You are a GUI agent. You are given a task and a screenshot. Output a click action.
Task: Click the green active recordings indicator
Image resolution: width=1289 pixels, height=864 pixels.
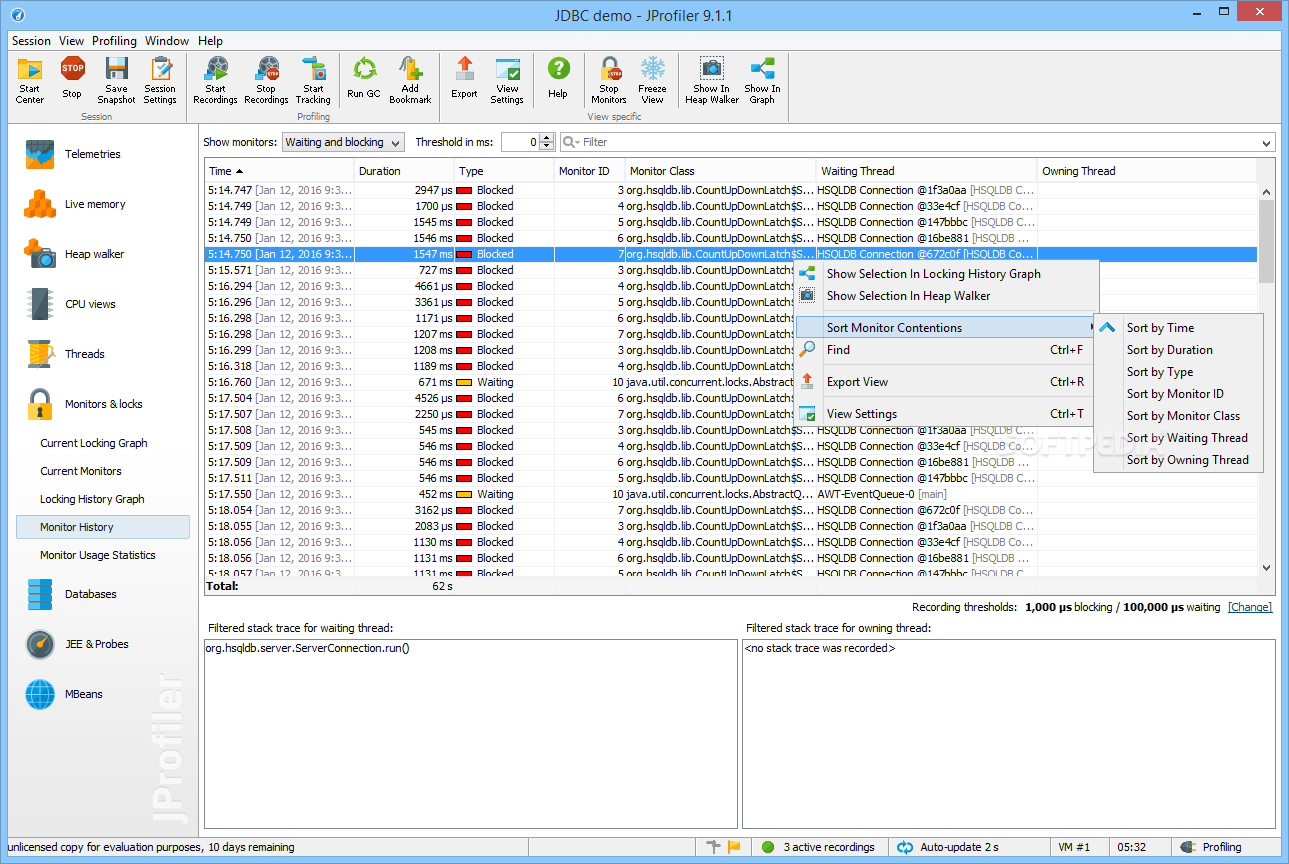click(x=768, y=847)
